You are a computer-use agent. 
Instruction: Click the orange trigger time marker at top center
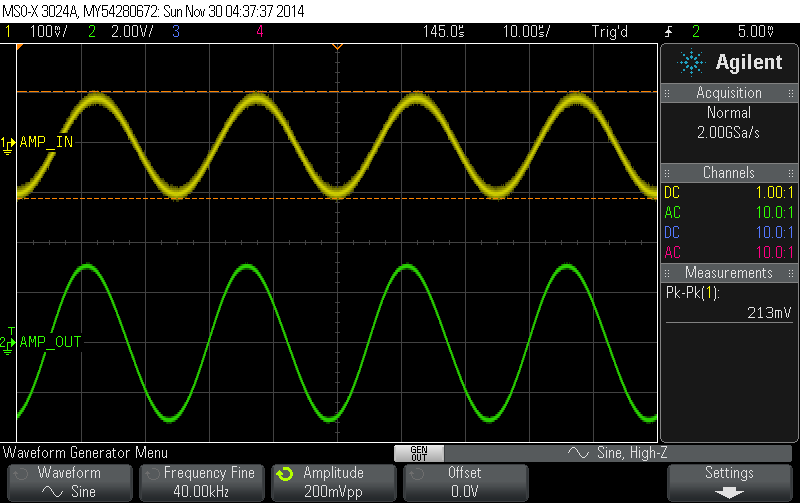point(337,47)
